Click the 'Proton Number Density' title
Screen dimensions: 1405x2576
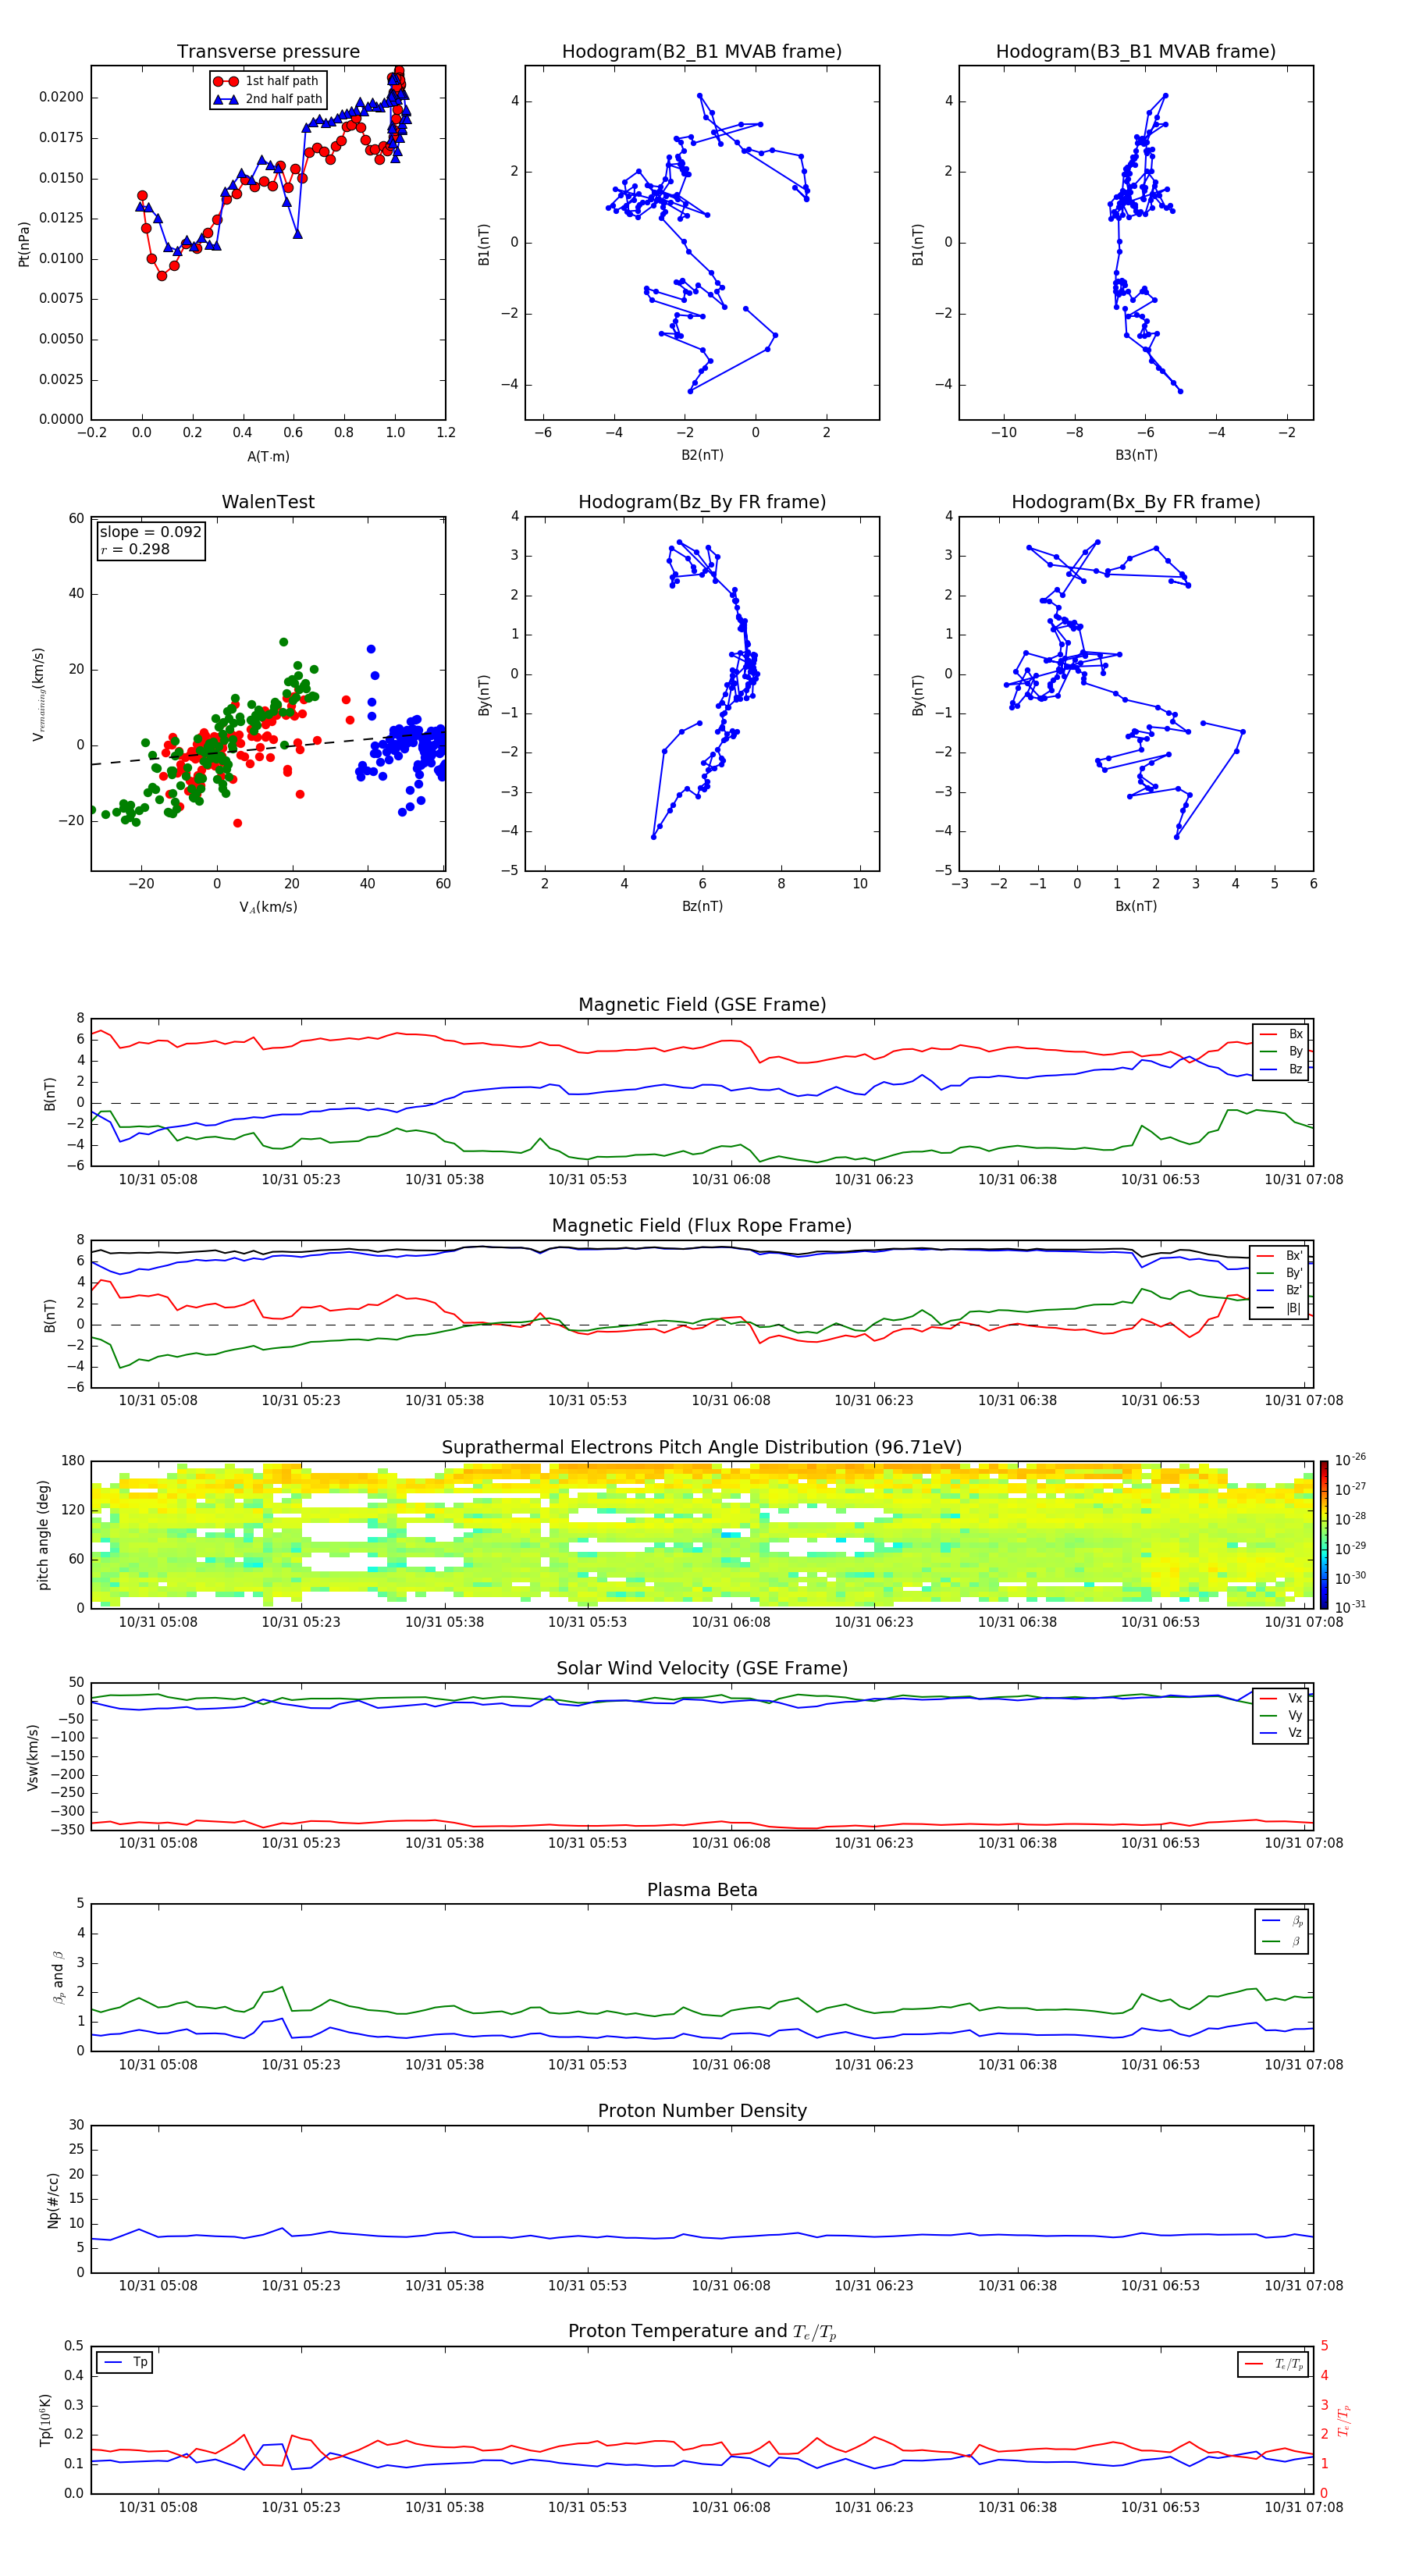(x=702, y=2111)
